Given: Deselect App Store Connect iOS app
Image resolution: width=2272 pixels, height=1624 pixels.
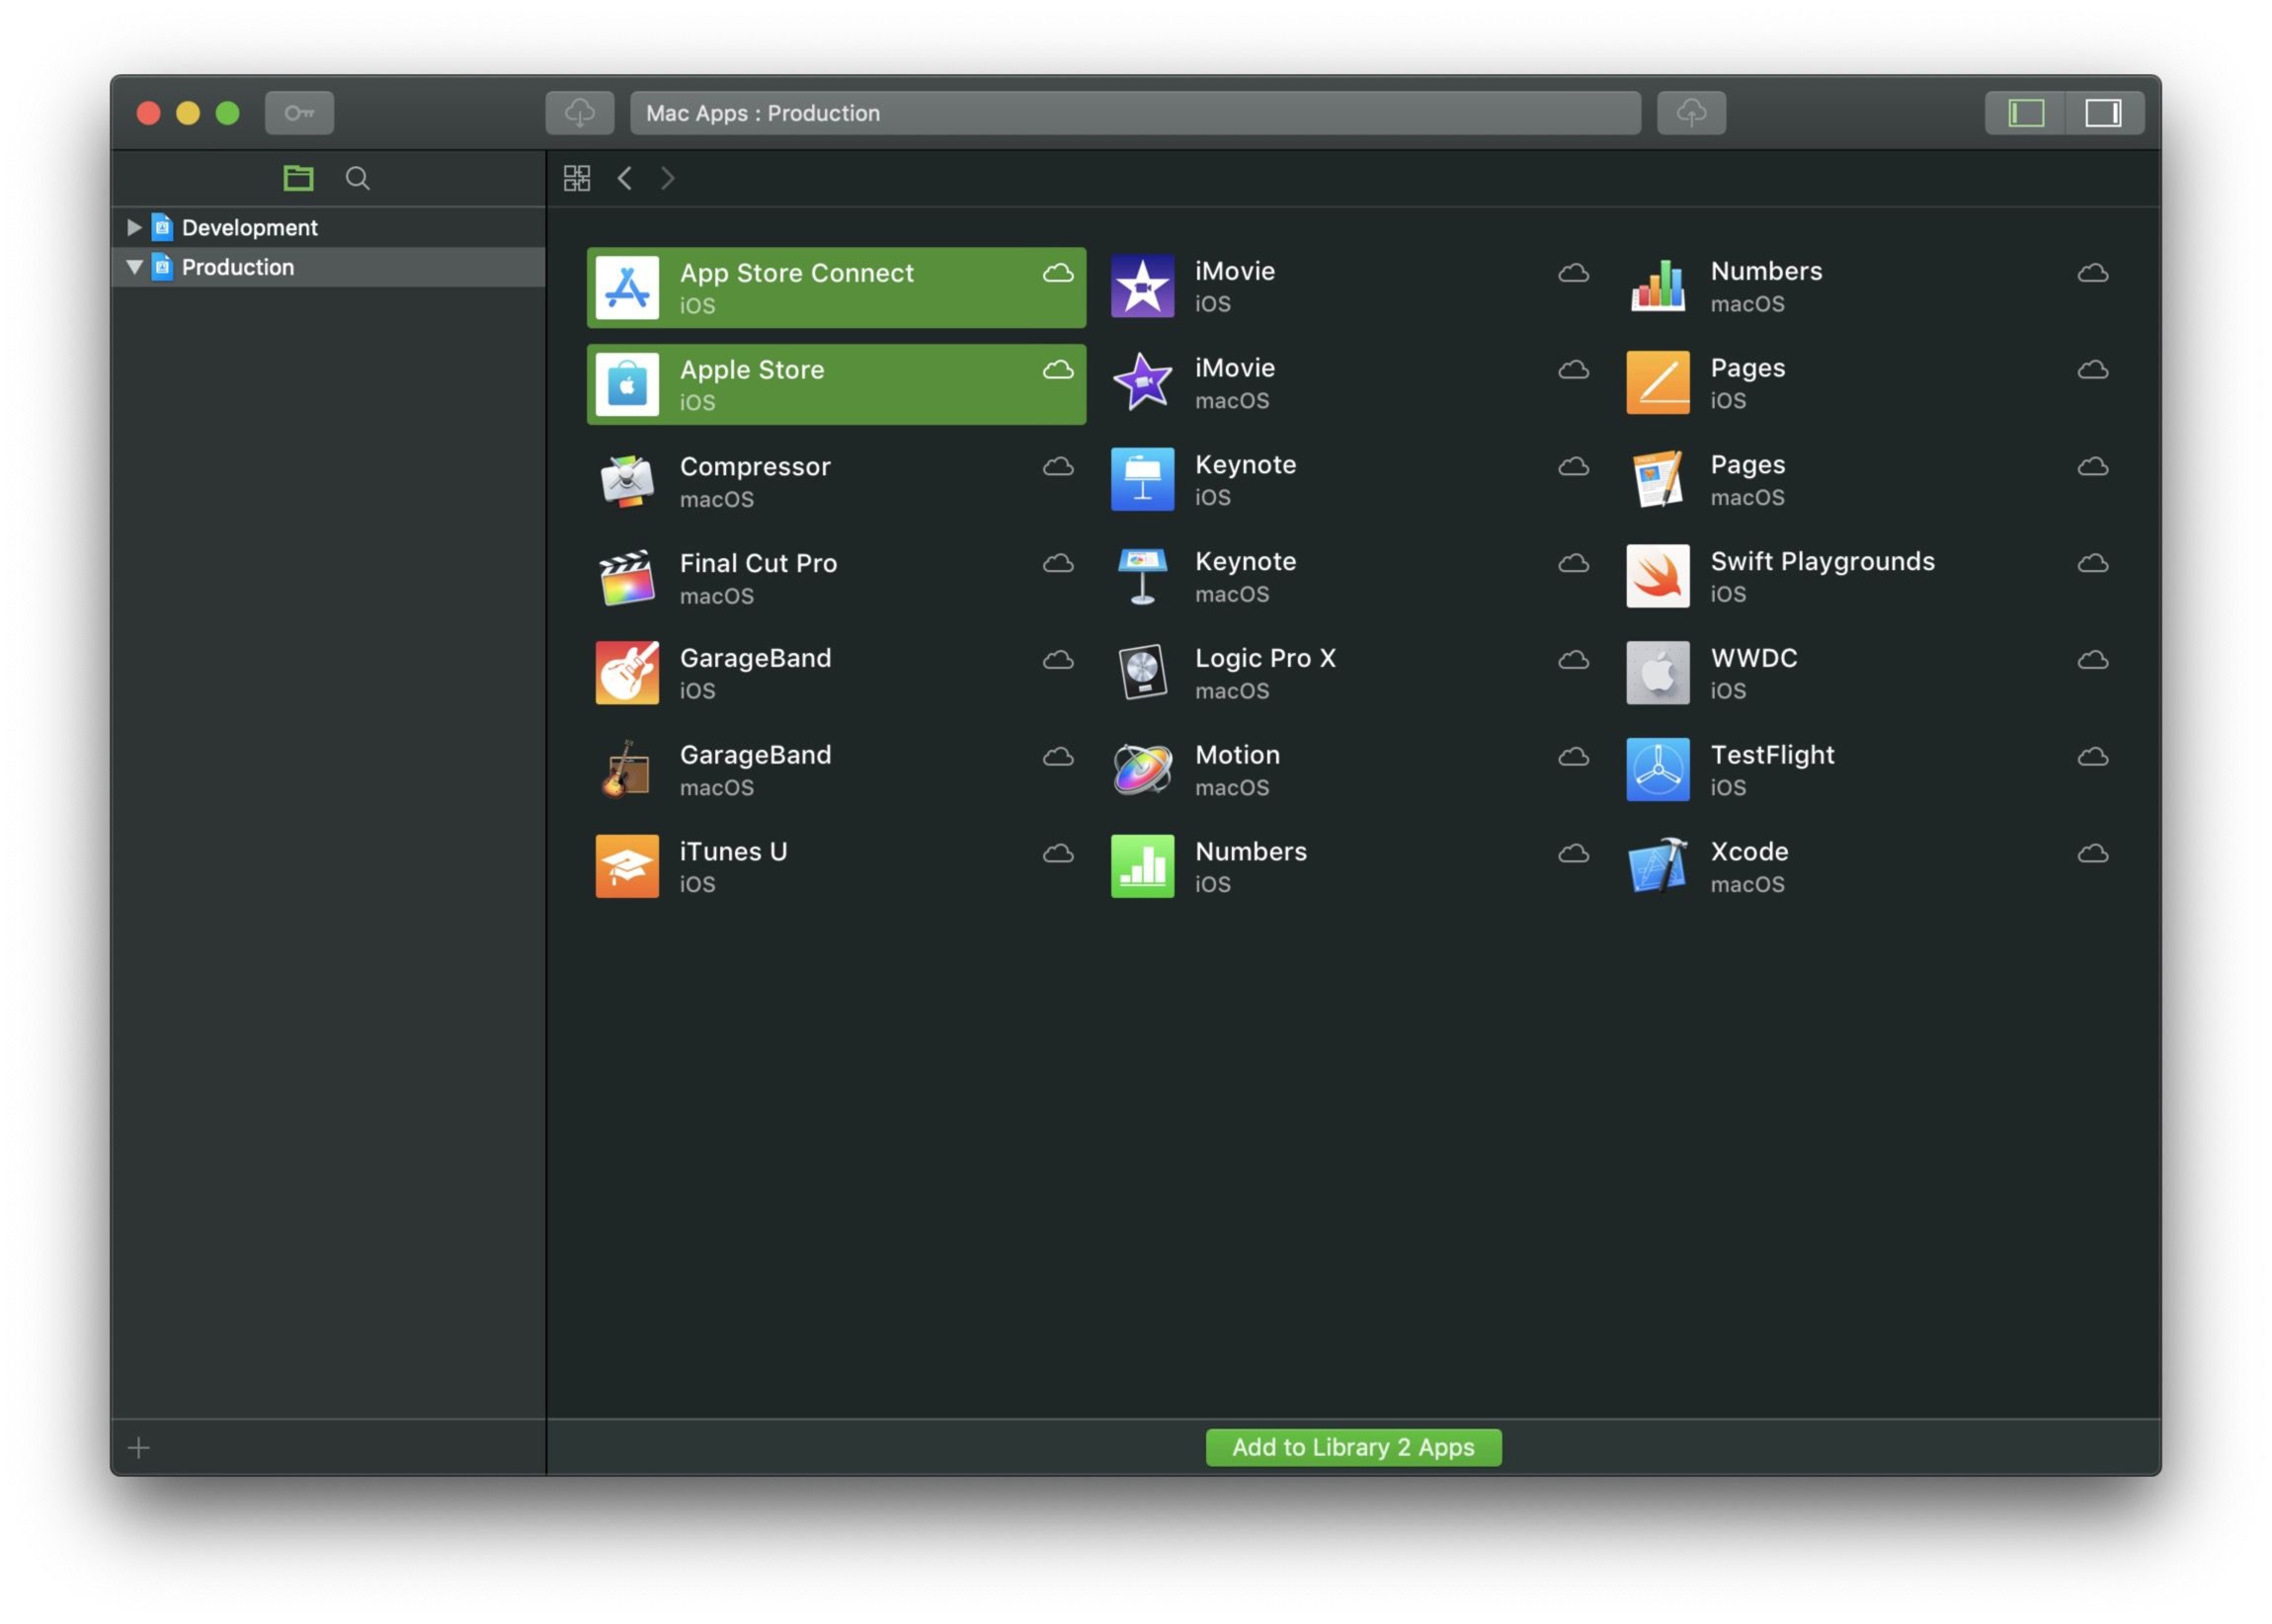Looking at the screenshot, I should tap(836, 288).
